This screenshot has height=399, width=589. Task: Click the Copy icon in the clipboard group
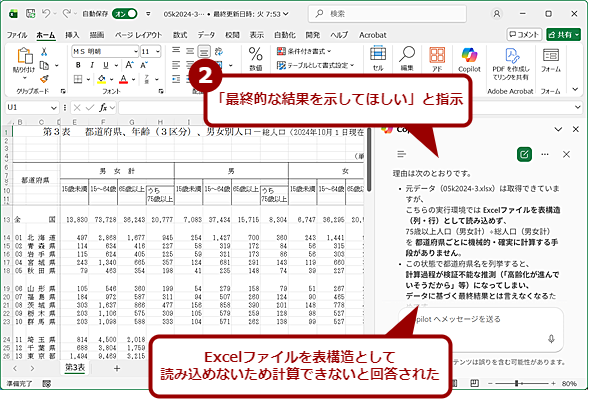point(44,65)
